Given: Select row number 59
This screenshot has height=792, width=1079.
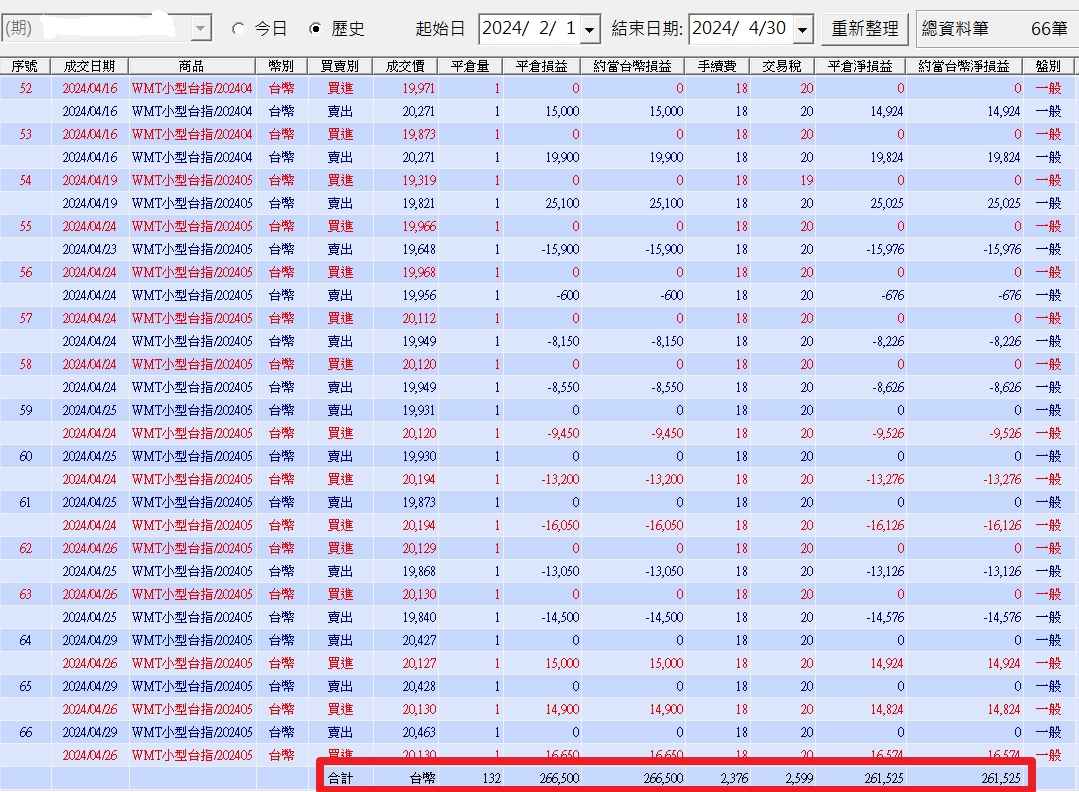Looking at the screenshot, I should [x=25, y=410].
